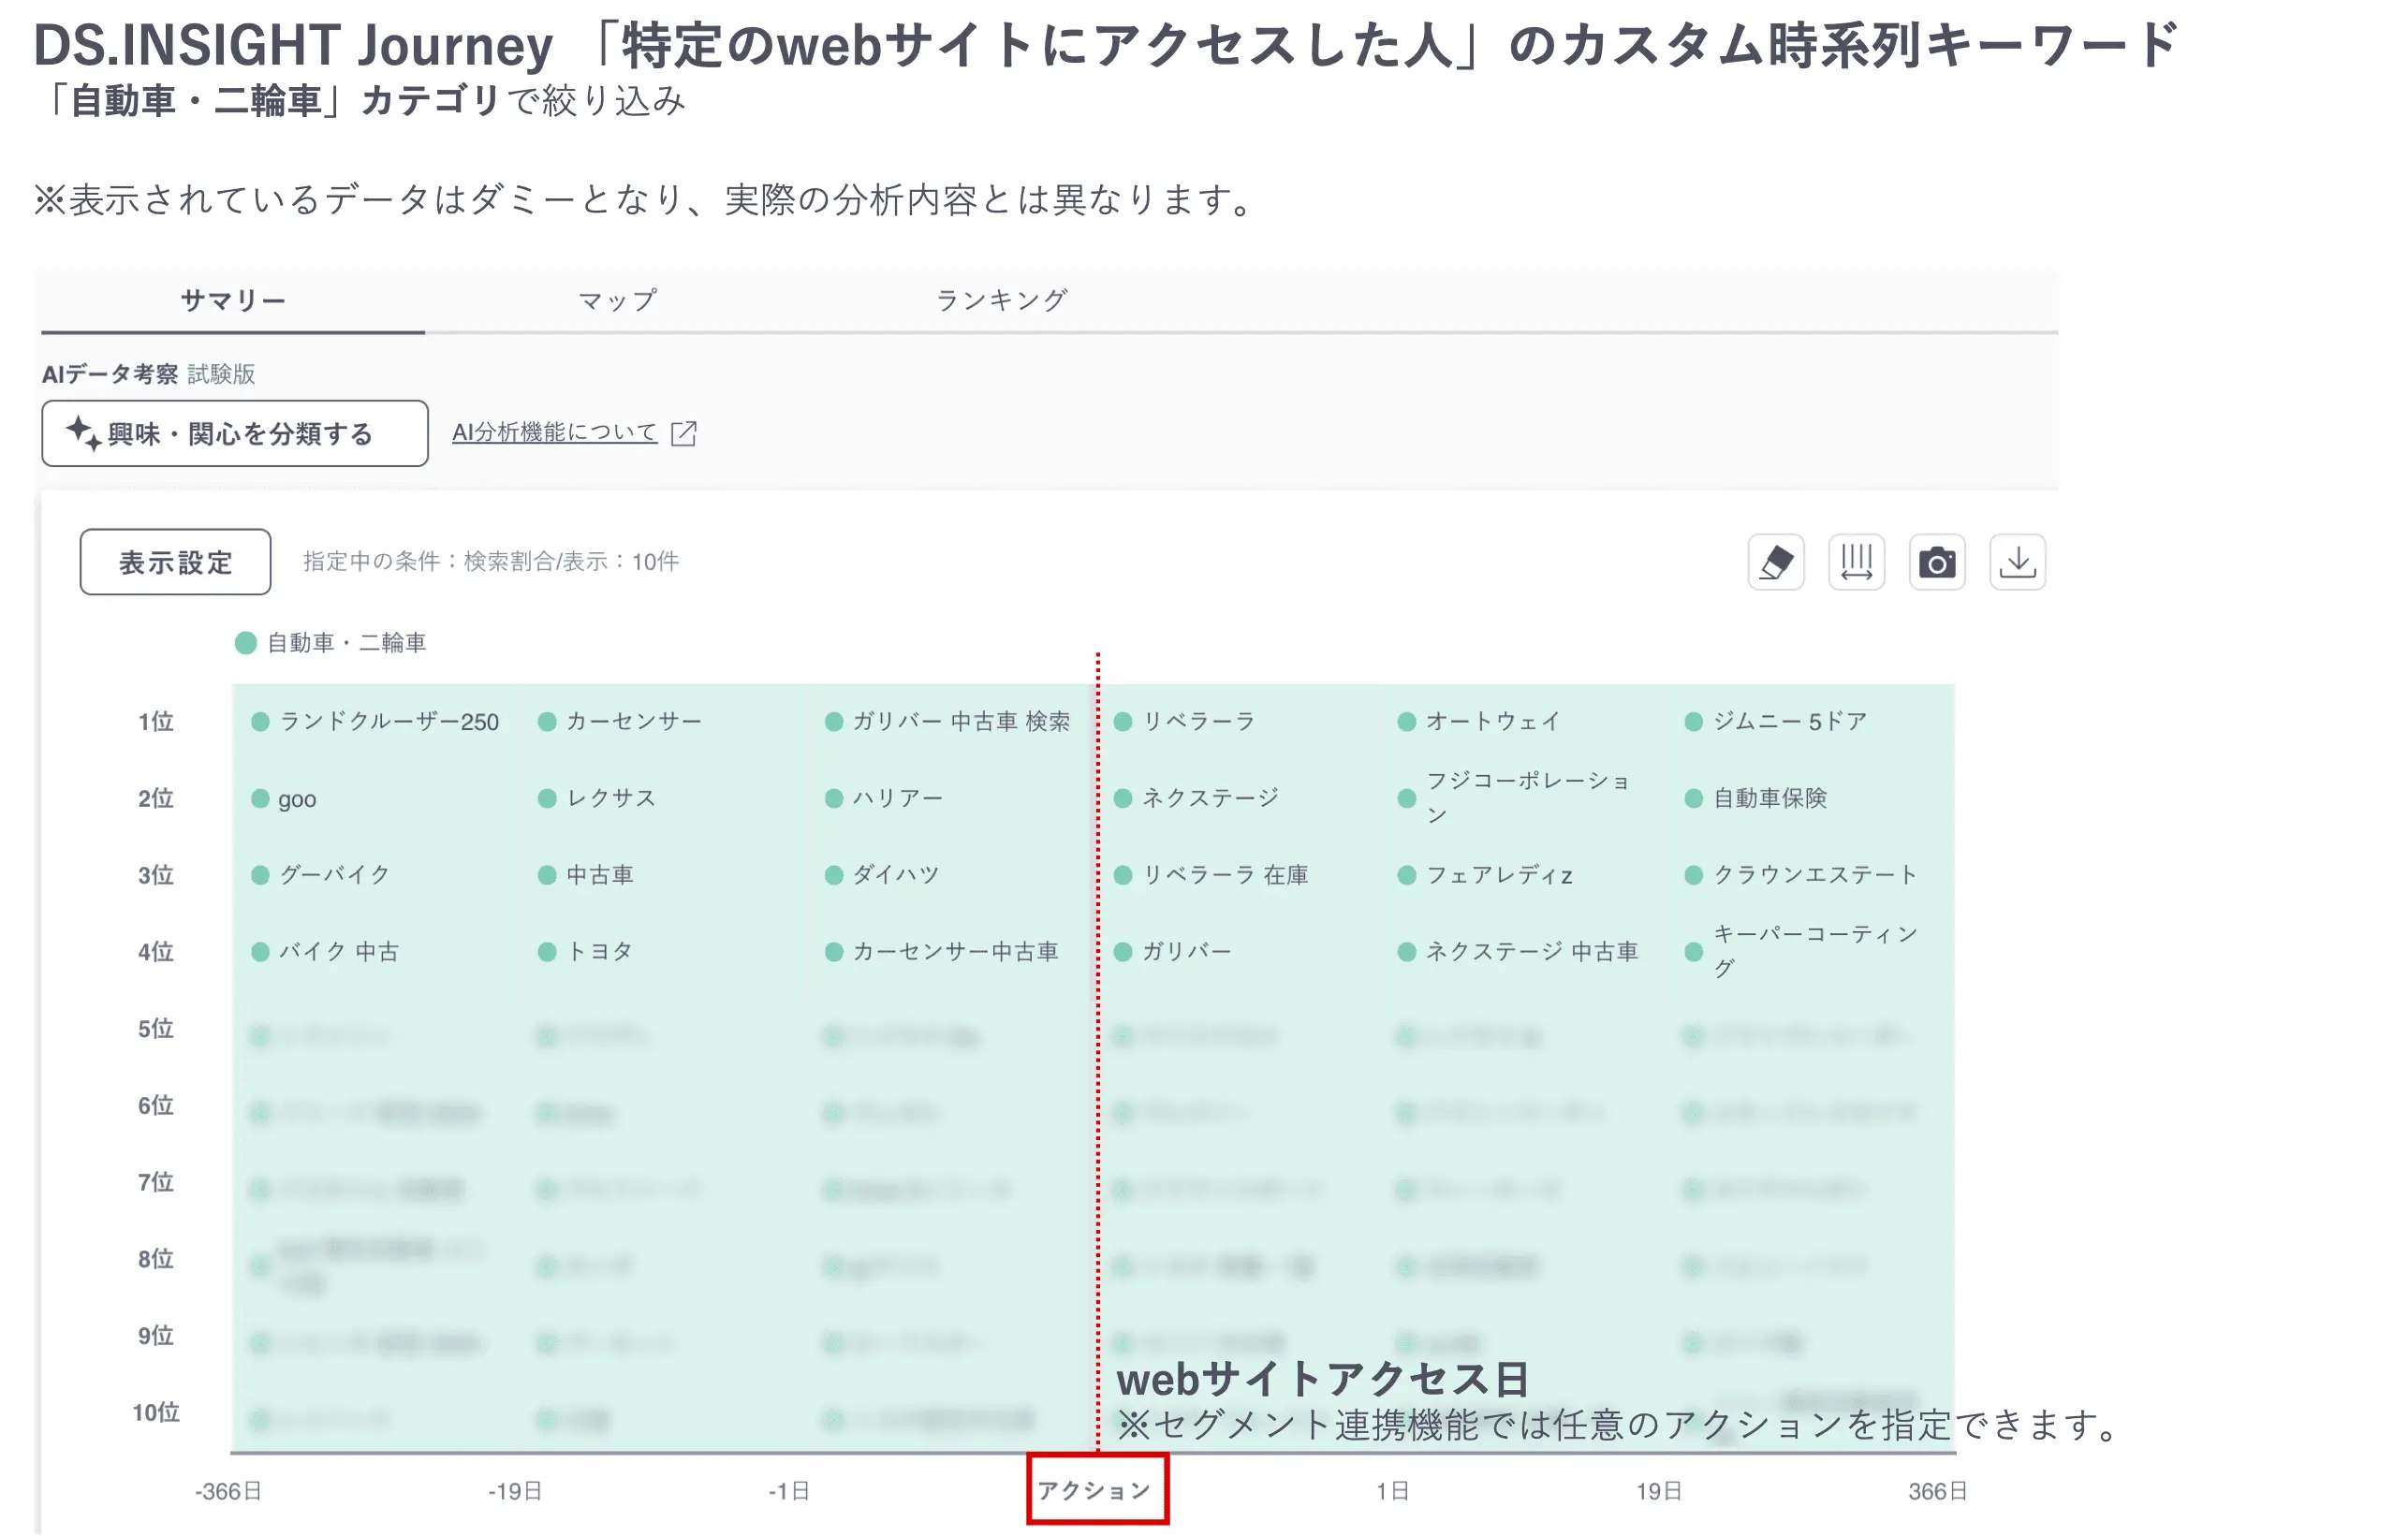Click the アクション axis label
The image size is (2408, 1536).
point(1095,1491)
